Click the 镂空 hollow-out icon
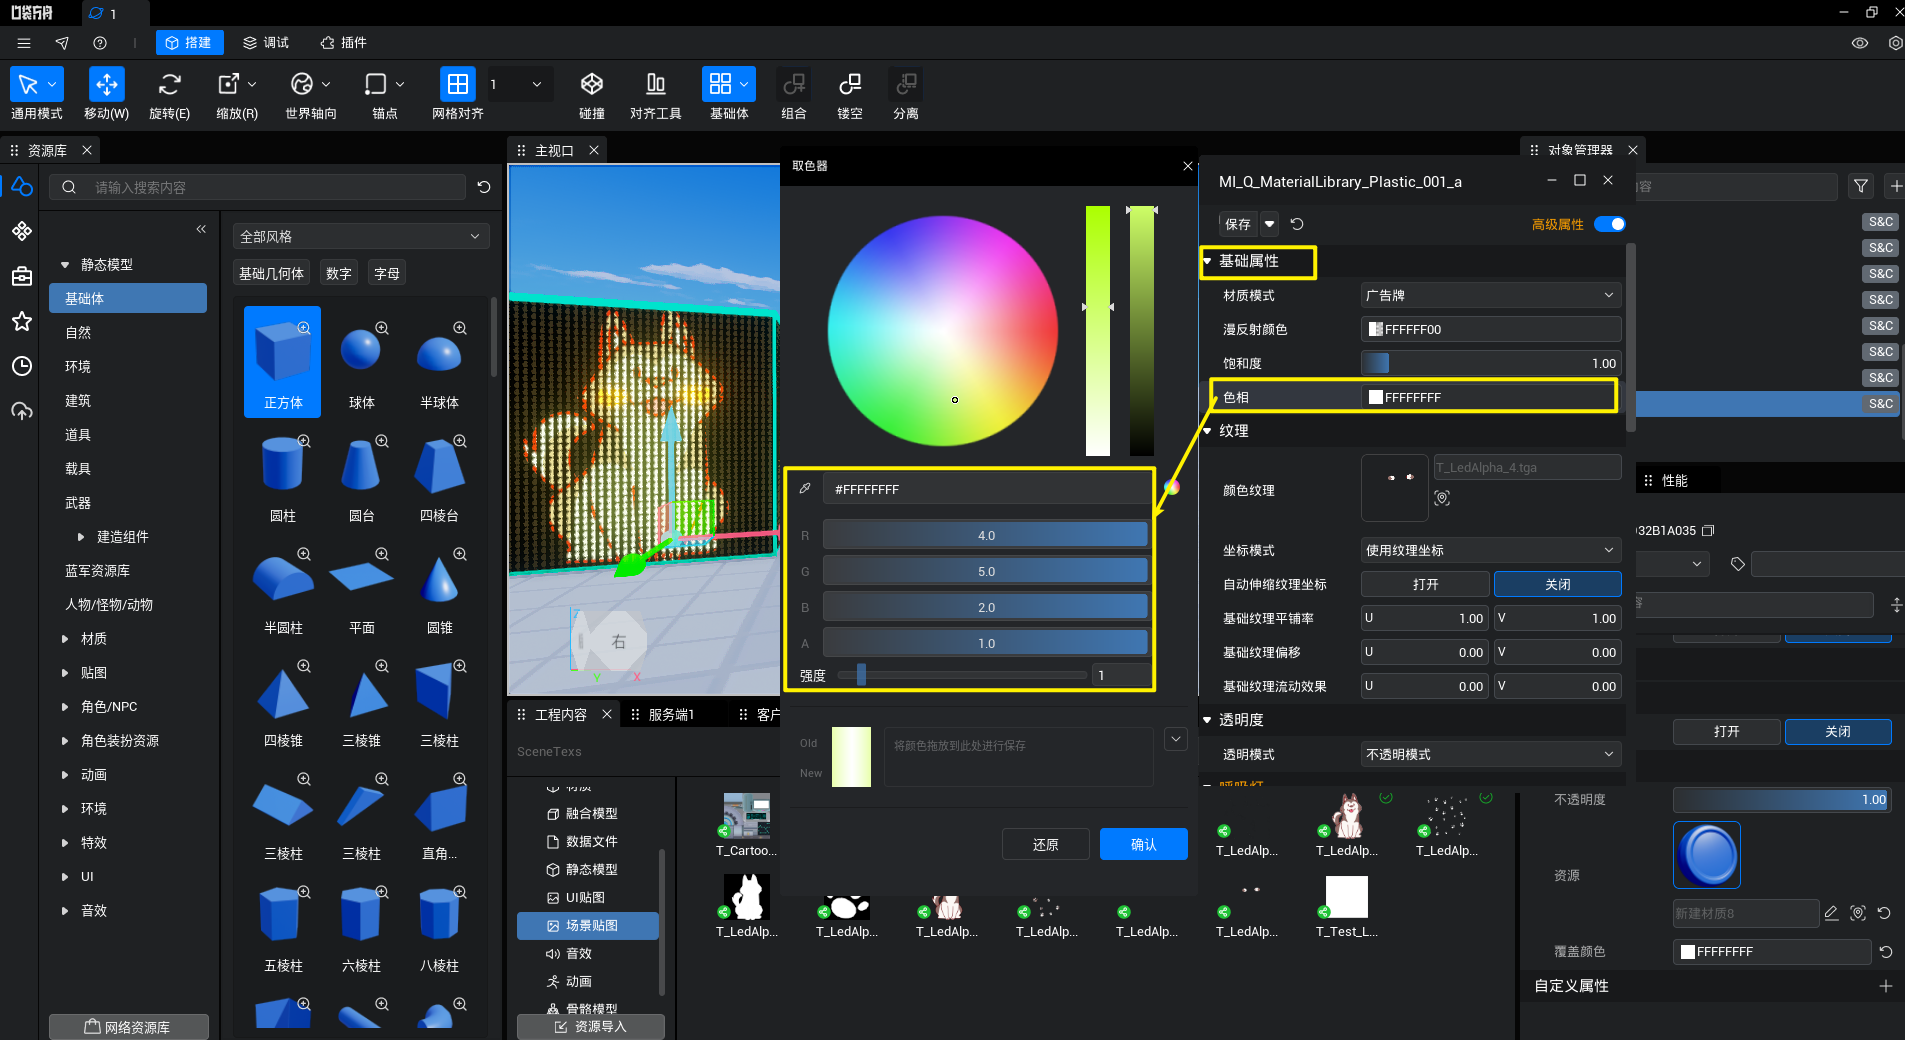 click(x=850, y=84)
